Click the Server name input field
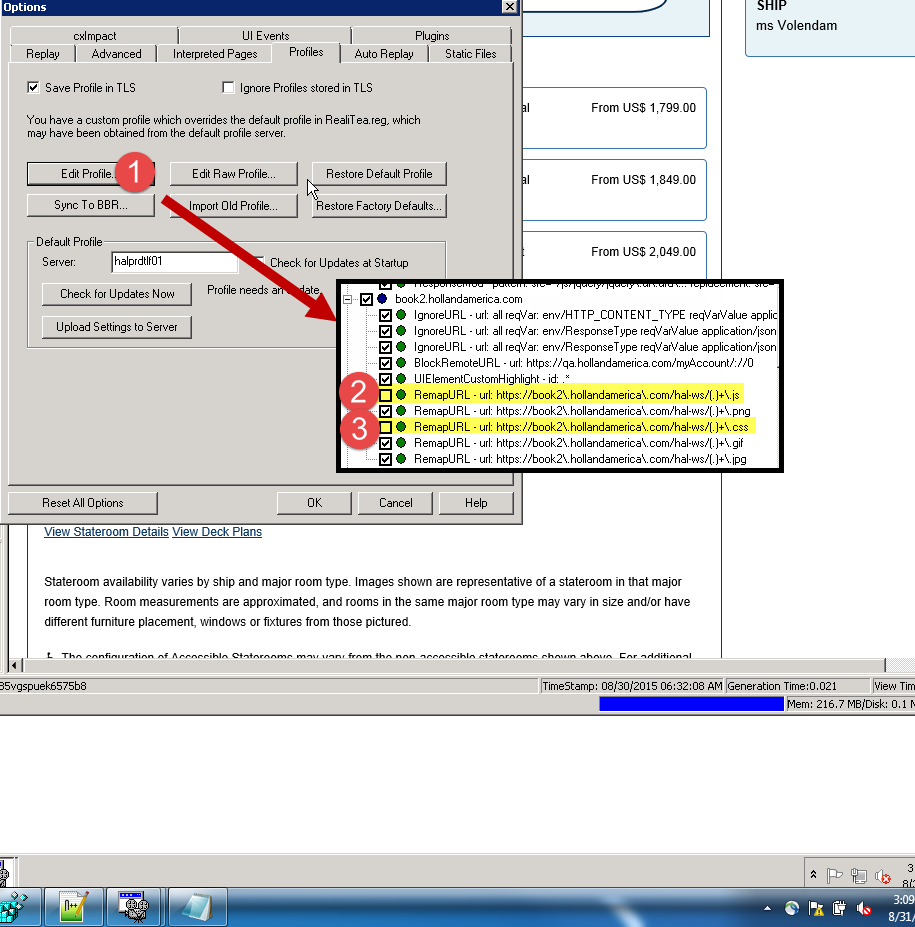This screenshot has width=915, height=927. coord(174,262)
